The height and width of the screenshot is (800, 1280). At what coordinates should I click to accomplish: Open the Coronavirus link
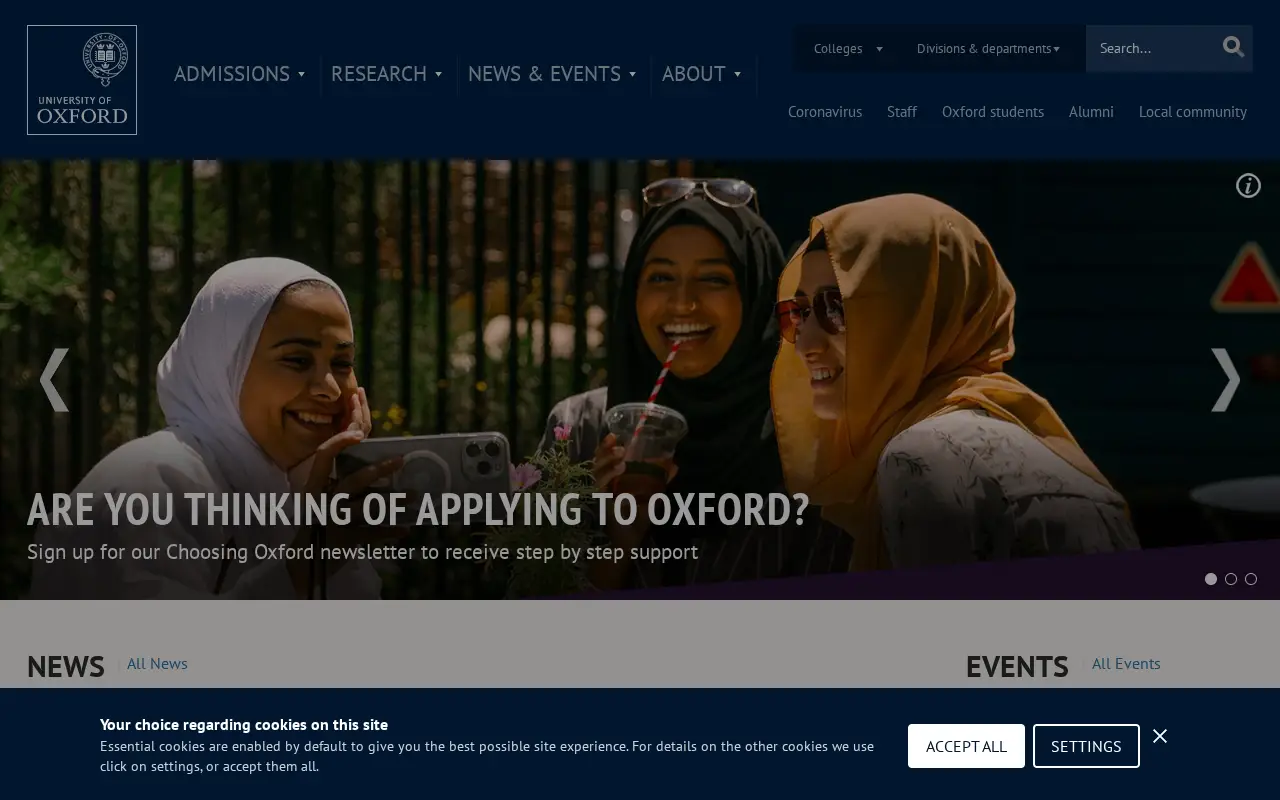825,112
